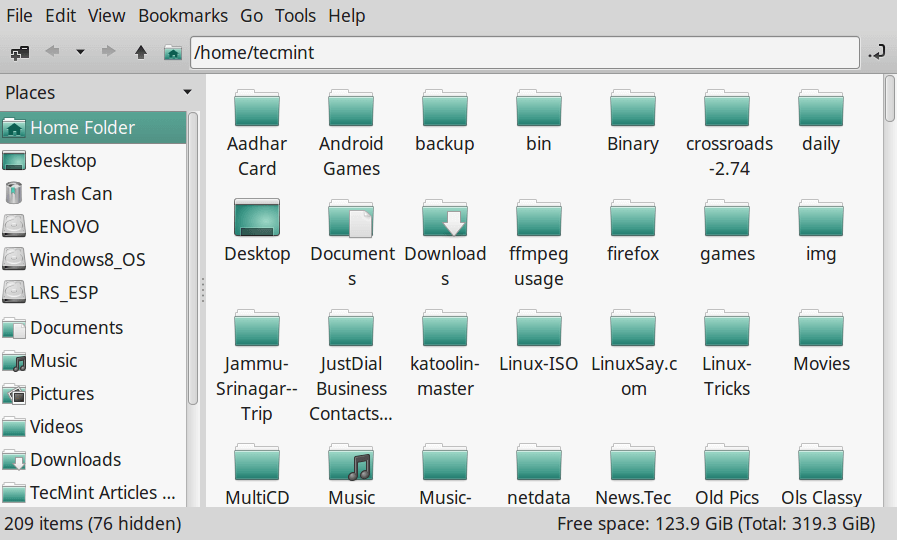Click the New Tab toolbar icon
The height and width of the screenshot is (540, 897).
18,52
